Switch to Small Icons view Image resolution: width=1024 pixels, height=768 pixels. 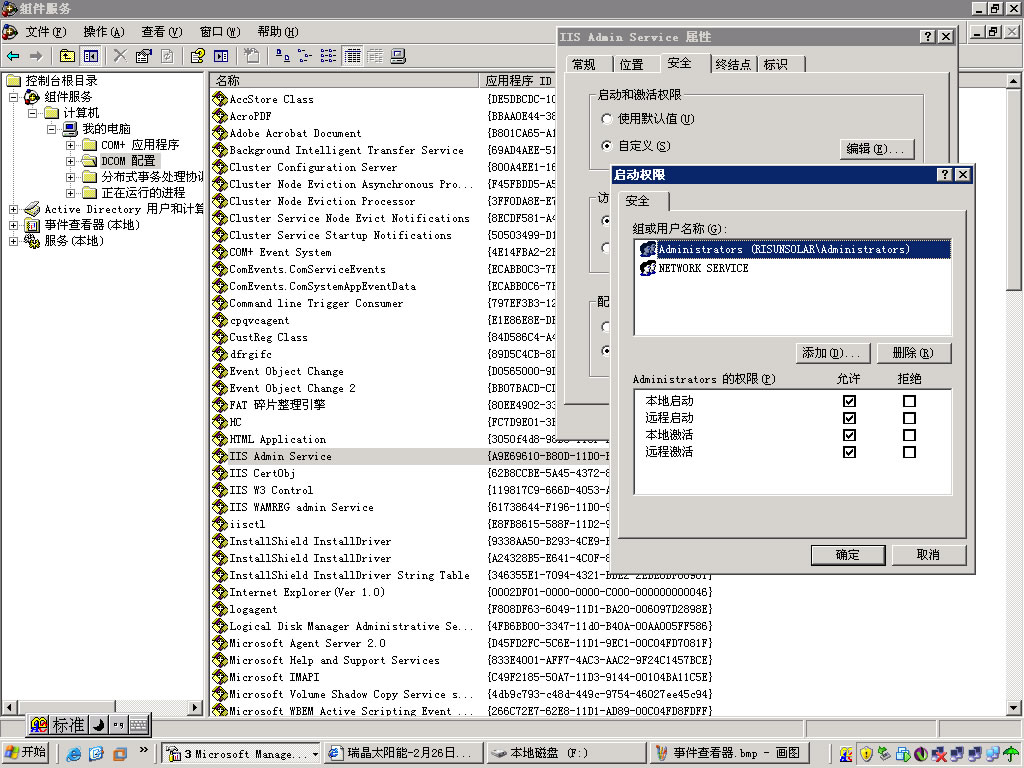point(305,56)
